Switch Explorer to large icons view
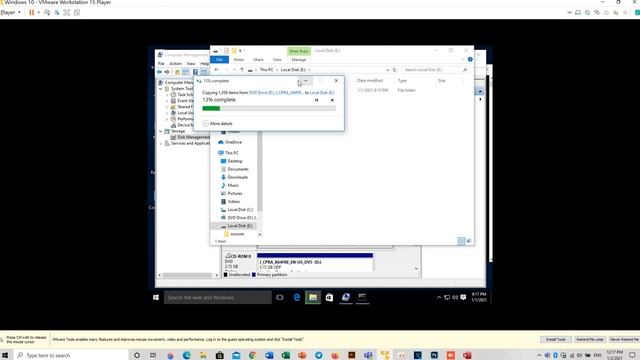Image resolution: width=640 pixels, height=360 pixels. (x=469, y=241)
